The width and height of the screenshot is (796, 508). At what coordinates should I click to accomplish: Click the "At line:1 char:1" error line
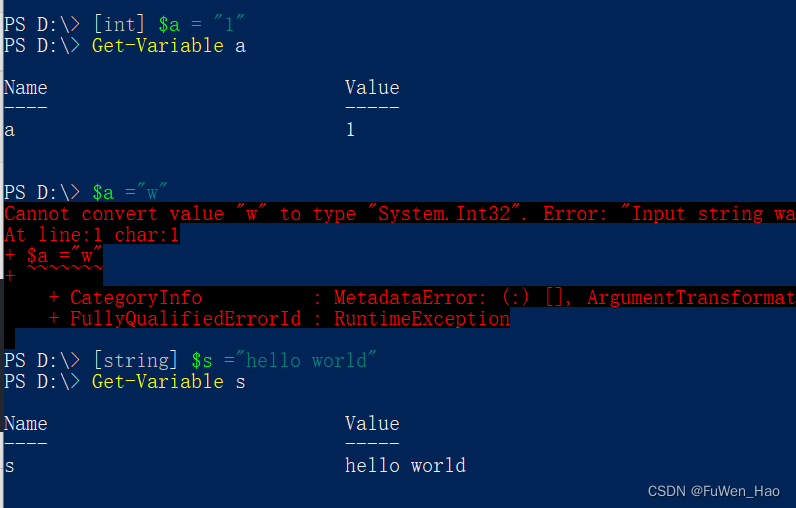[x=92, y=235]
